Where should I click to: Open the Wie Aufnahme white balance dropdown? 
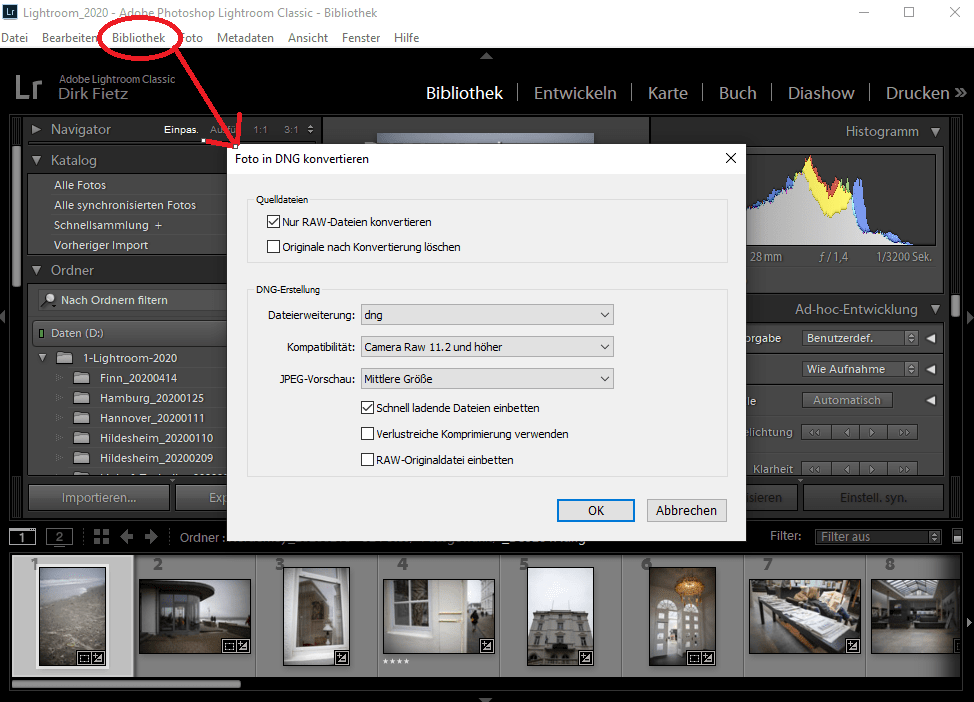[x=860, y=369]
